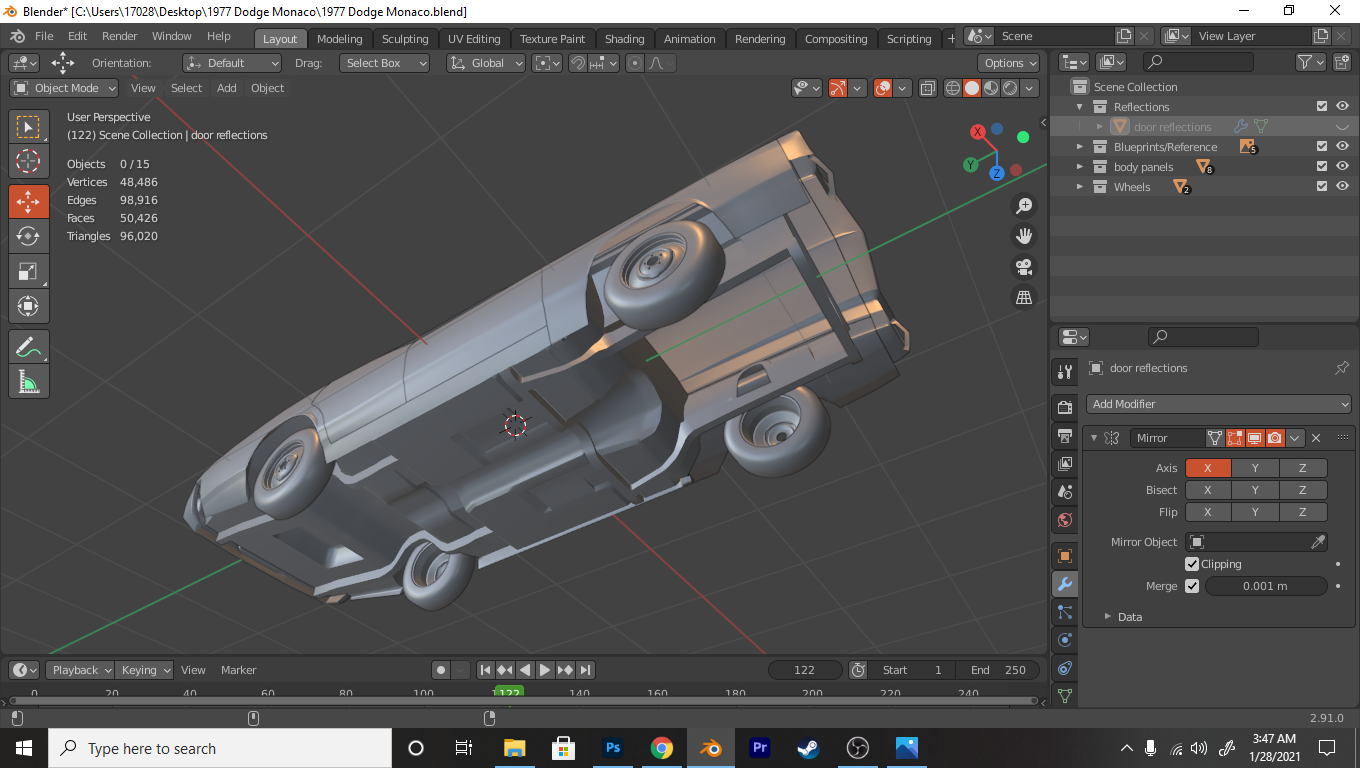Screen dimensions: 1360x768
Task: Enable Flip on X axis
Action: [1208, 512]
